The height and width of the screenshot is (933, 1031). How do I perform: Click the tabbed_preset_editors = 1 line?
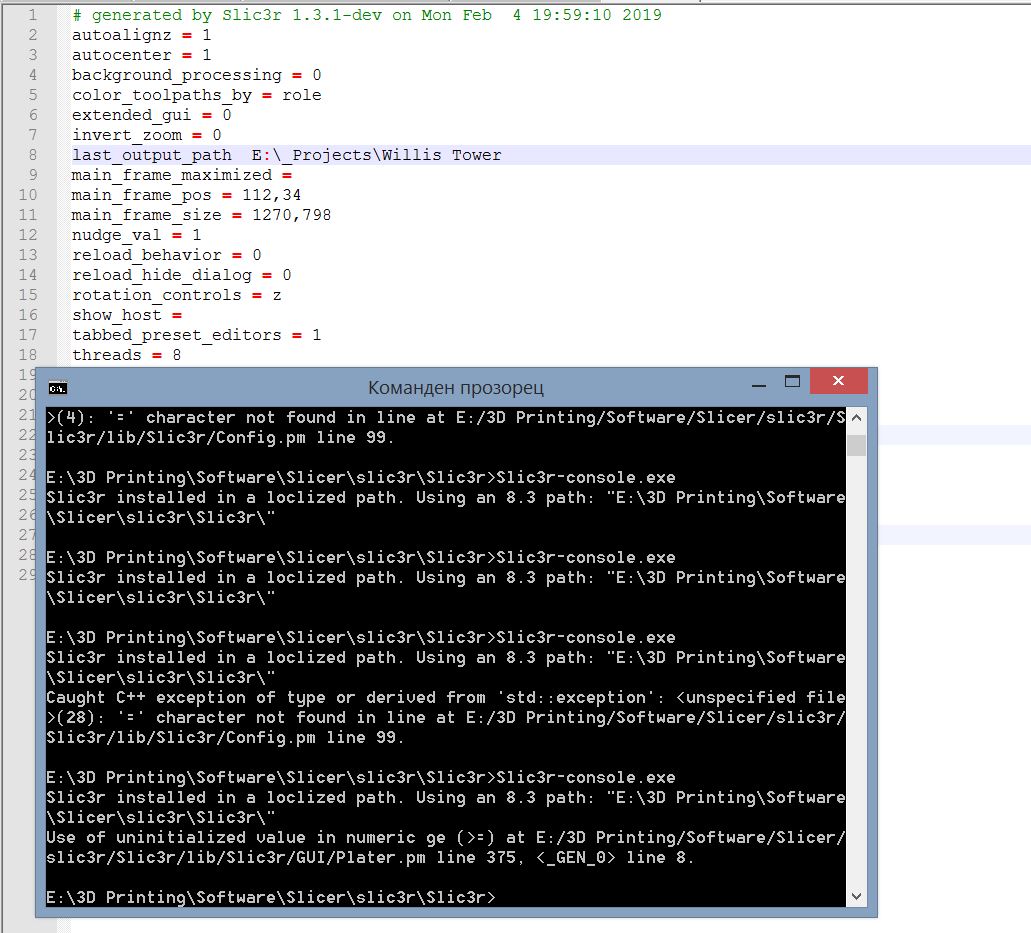[x=196, y=334]
